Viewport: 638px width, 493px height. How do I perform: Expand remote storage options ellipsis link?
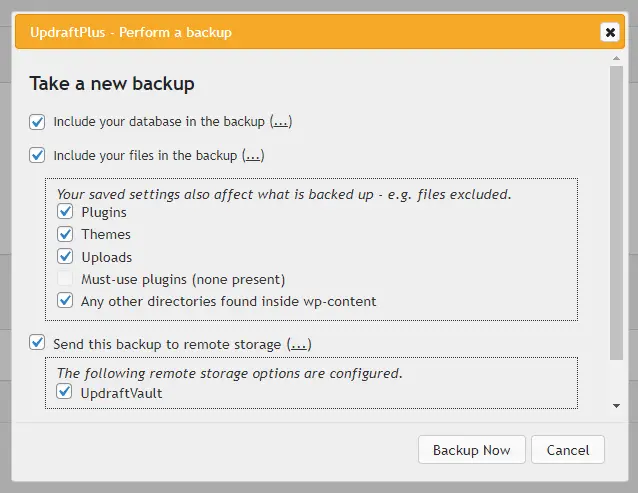point(300,344)
